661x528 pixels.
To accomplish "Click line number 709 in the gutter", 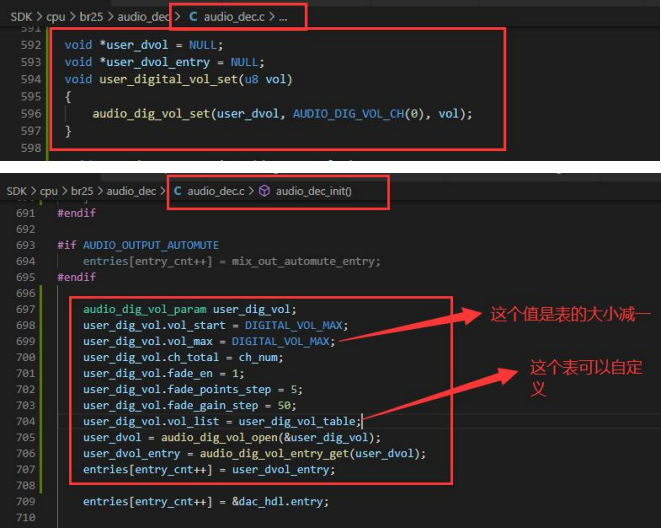I will pyautogui.click(x=25, y=501).
